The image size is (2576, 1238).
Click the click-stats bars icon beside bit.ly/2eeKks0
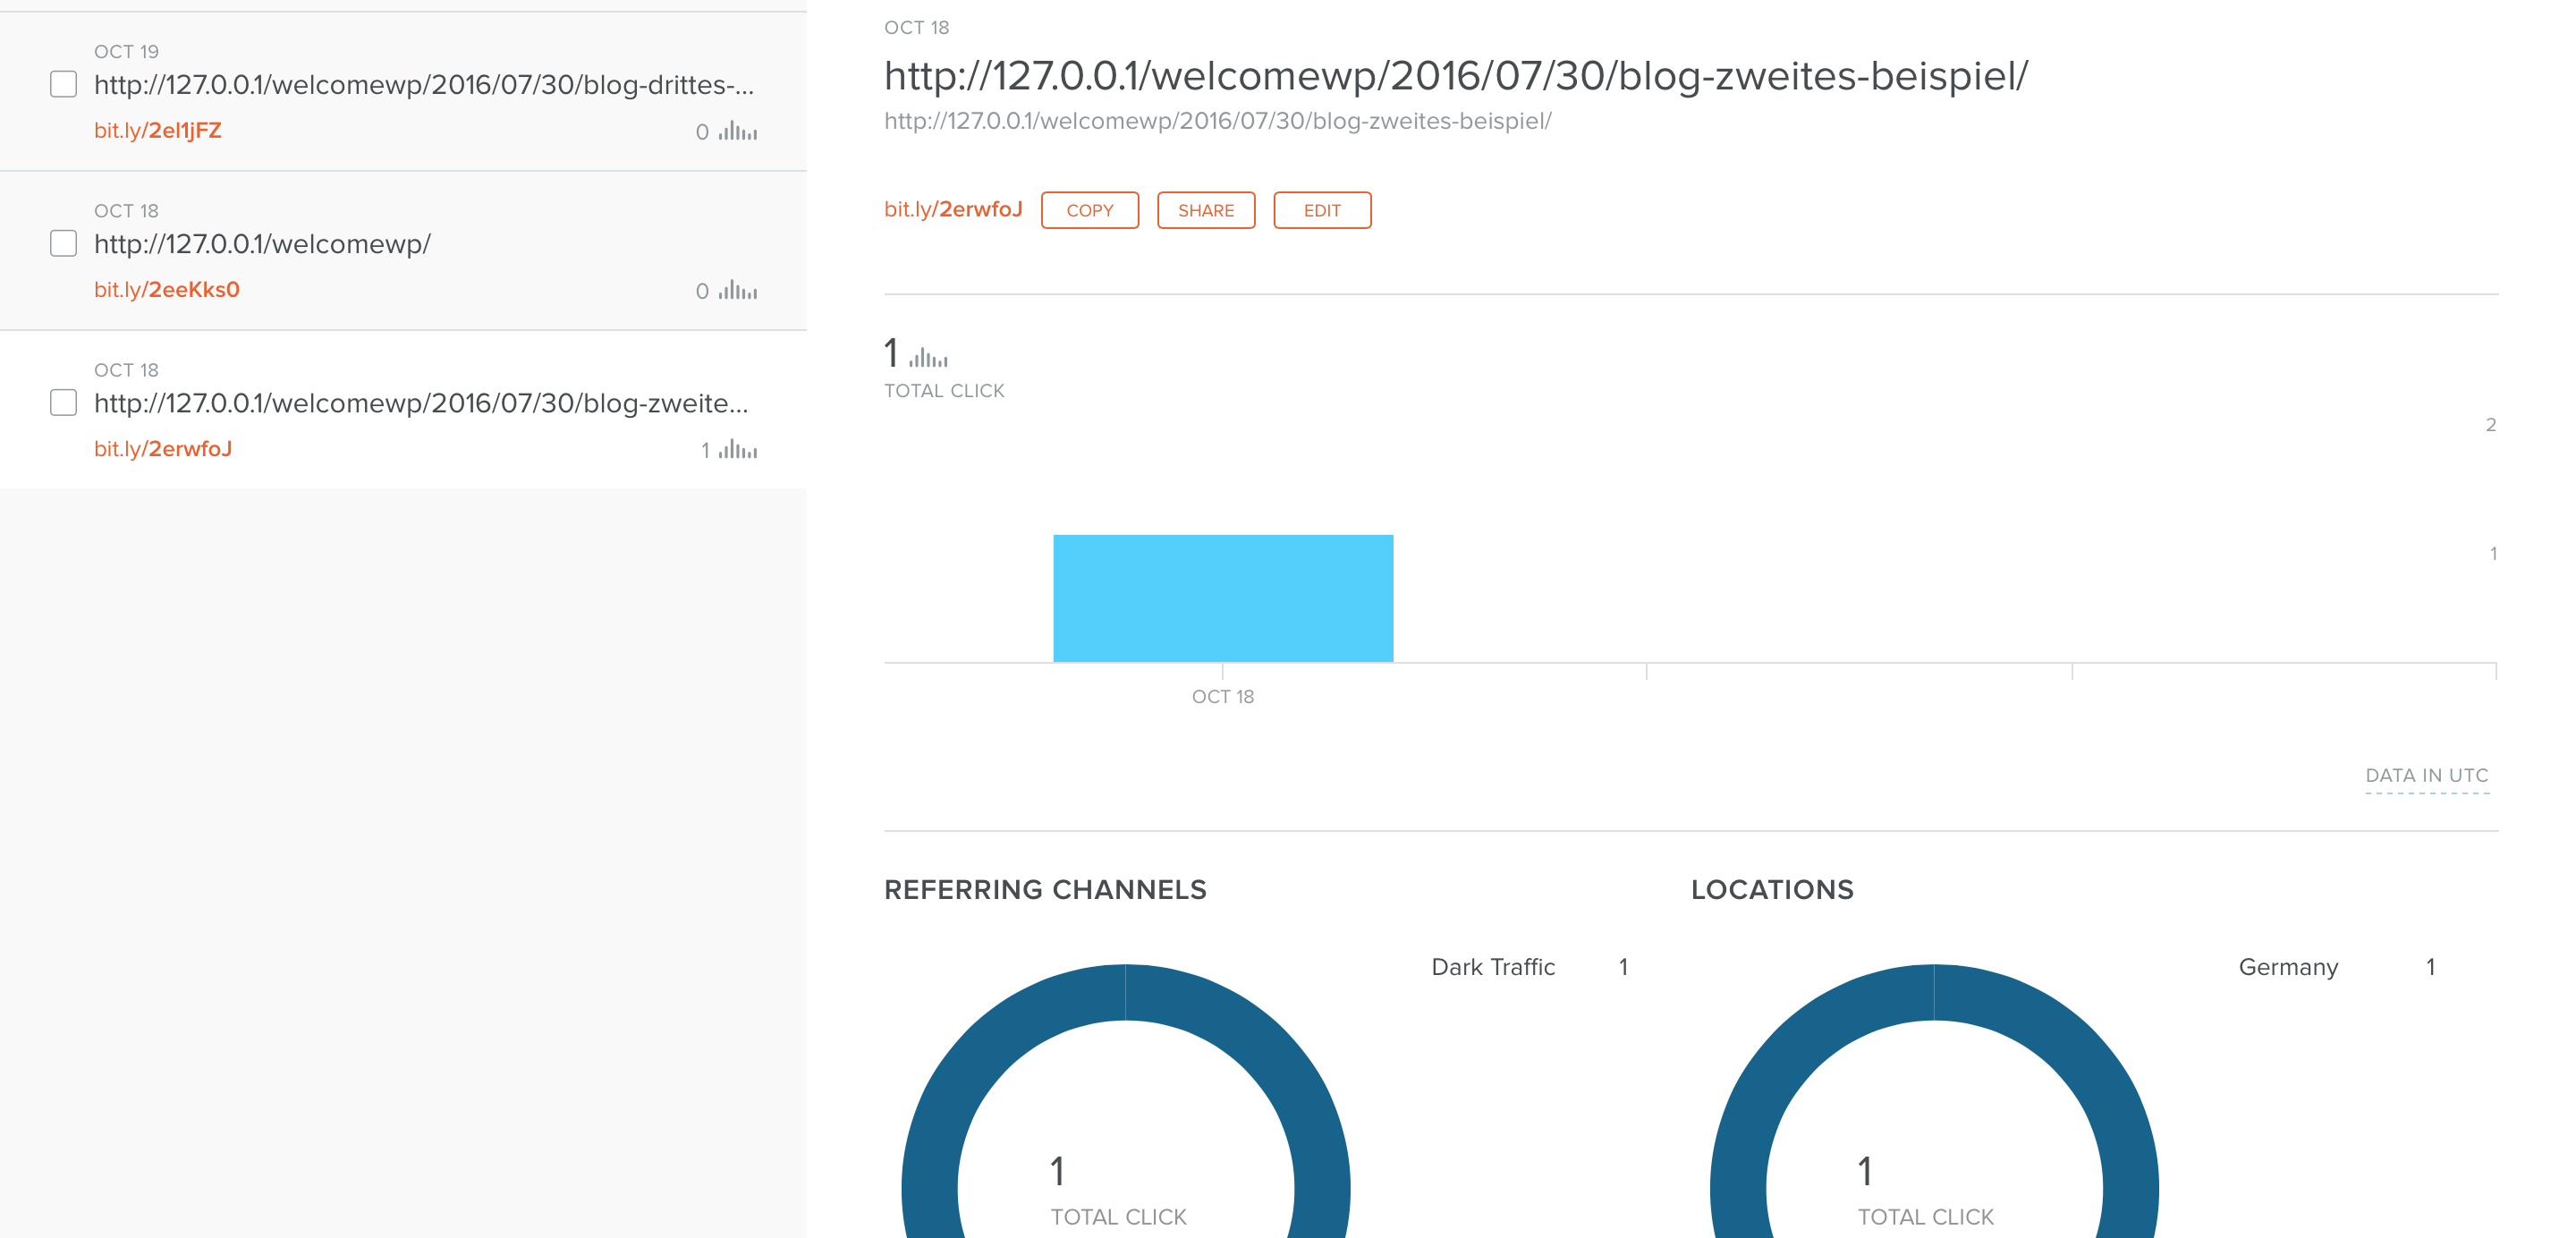pyautogui.click(x=738, y=290)
